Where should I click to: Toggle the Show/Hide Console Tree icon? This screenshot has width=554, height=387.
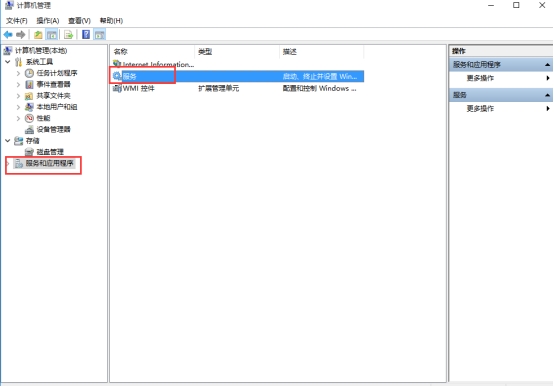coord(52,35)
